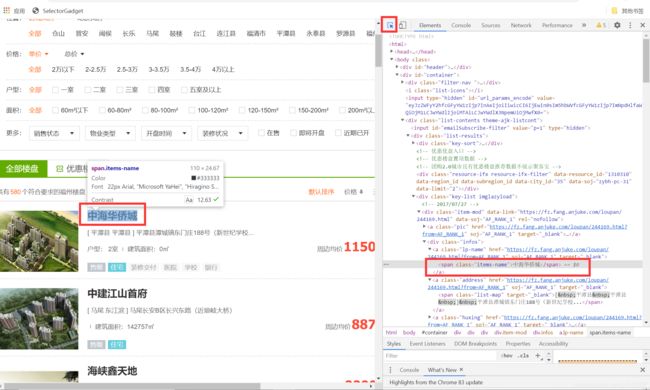
Task: Check the 60m²以下 area checkbox
Action: pyautogui.click(x=55, y=110)
